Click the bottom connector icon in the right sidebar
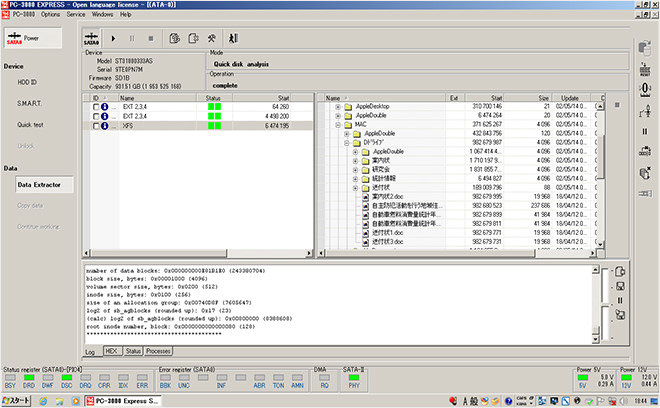660x408 pixels. pos(645,194)
